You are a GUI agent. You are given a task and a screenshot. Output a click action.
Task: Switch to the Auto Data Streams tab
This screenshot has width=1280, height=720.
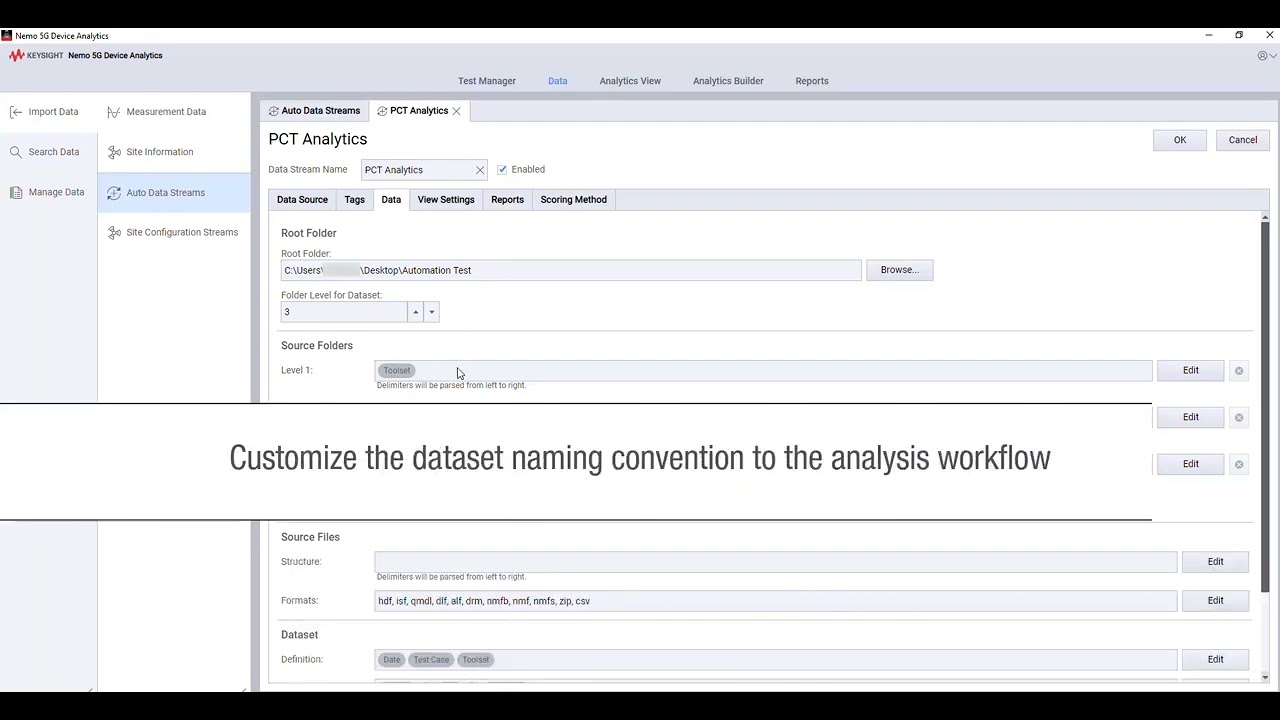tap(314, 111)
